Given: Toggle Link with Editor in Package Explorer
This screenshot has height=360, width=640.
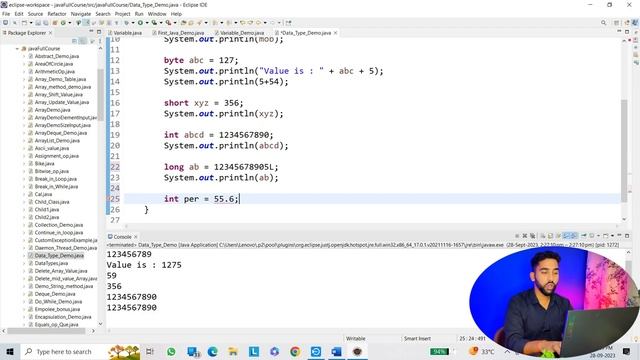Looking at the screenshot, I should 82,41.
